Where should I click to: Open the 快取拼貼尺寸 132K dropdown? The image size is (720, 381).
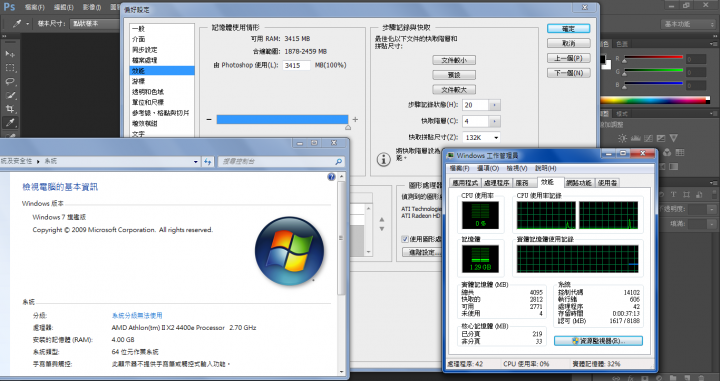481,137
